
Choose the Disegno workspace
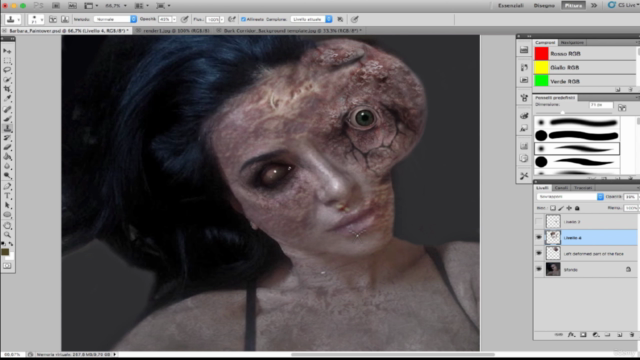tap(544, 5)
